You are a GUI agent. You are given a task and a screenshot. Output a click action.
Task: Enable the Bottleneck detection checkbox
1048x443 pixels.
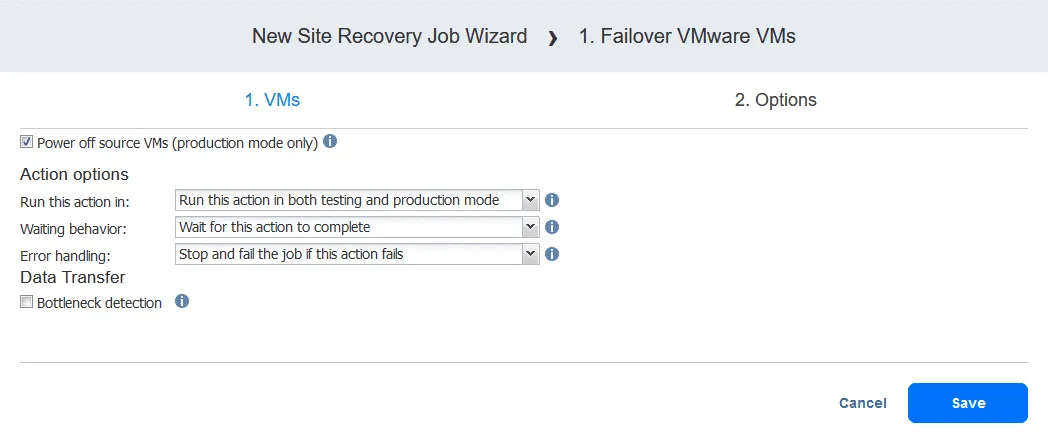click(x=27, y=302)
